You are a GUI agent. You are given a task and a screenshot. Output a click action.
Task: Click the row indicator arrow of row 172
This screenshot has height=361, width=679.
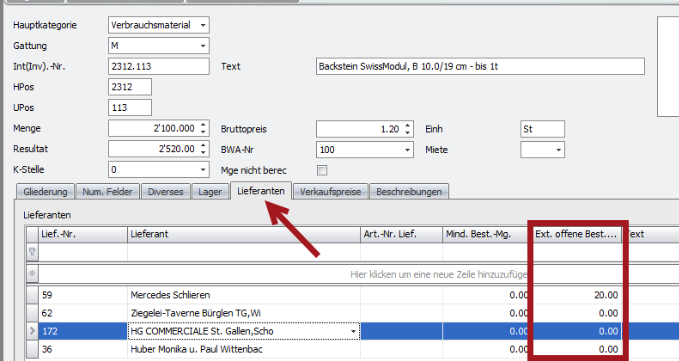pyautogui.click(x=32, y=332)
